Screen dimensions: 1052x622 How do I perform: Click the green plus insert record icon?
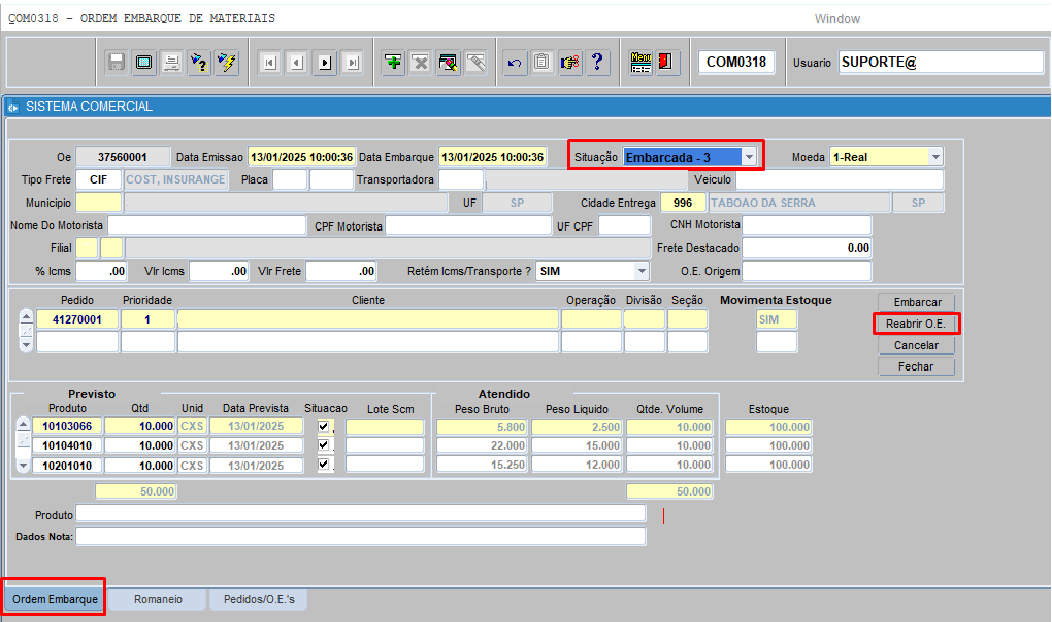pos(393,62)
